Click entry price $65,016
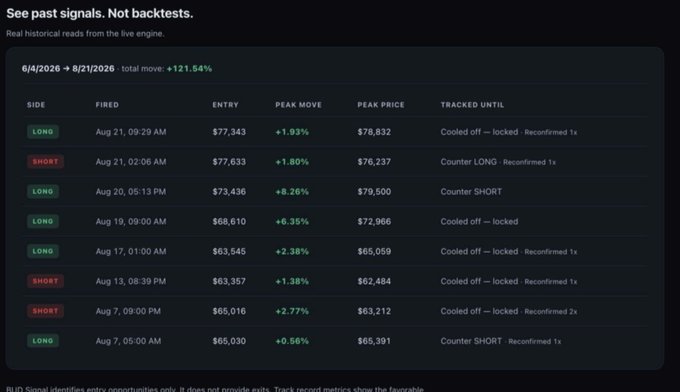Screen dimensions: 680x392 229,311
